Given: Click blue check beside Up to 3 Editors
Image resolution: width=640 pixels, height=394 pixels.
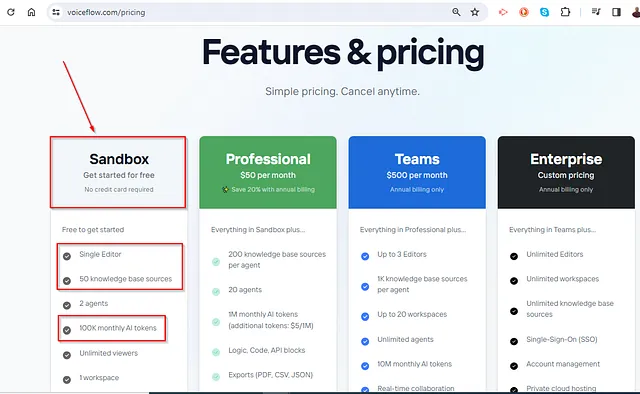Looking at the screenshot, I should (365, 256).
